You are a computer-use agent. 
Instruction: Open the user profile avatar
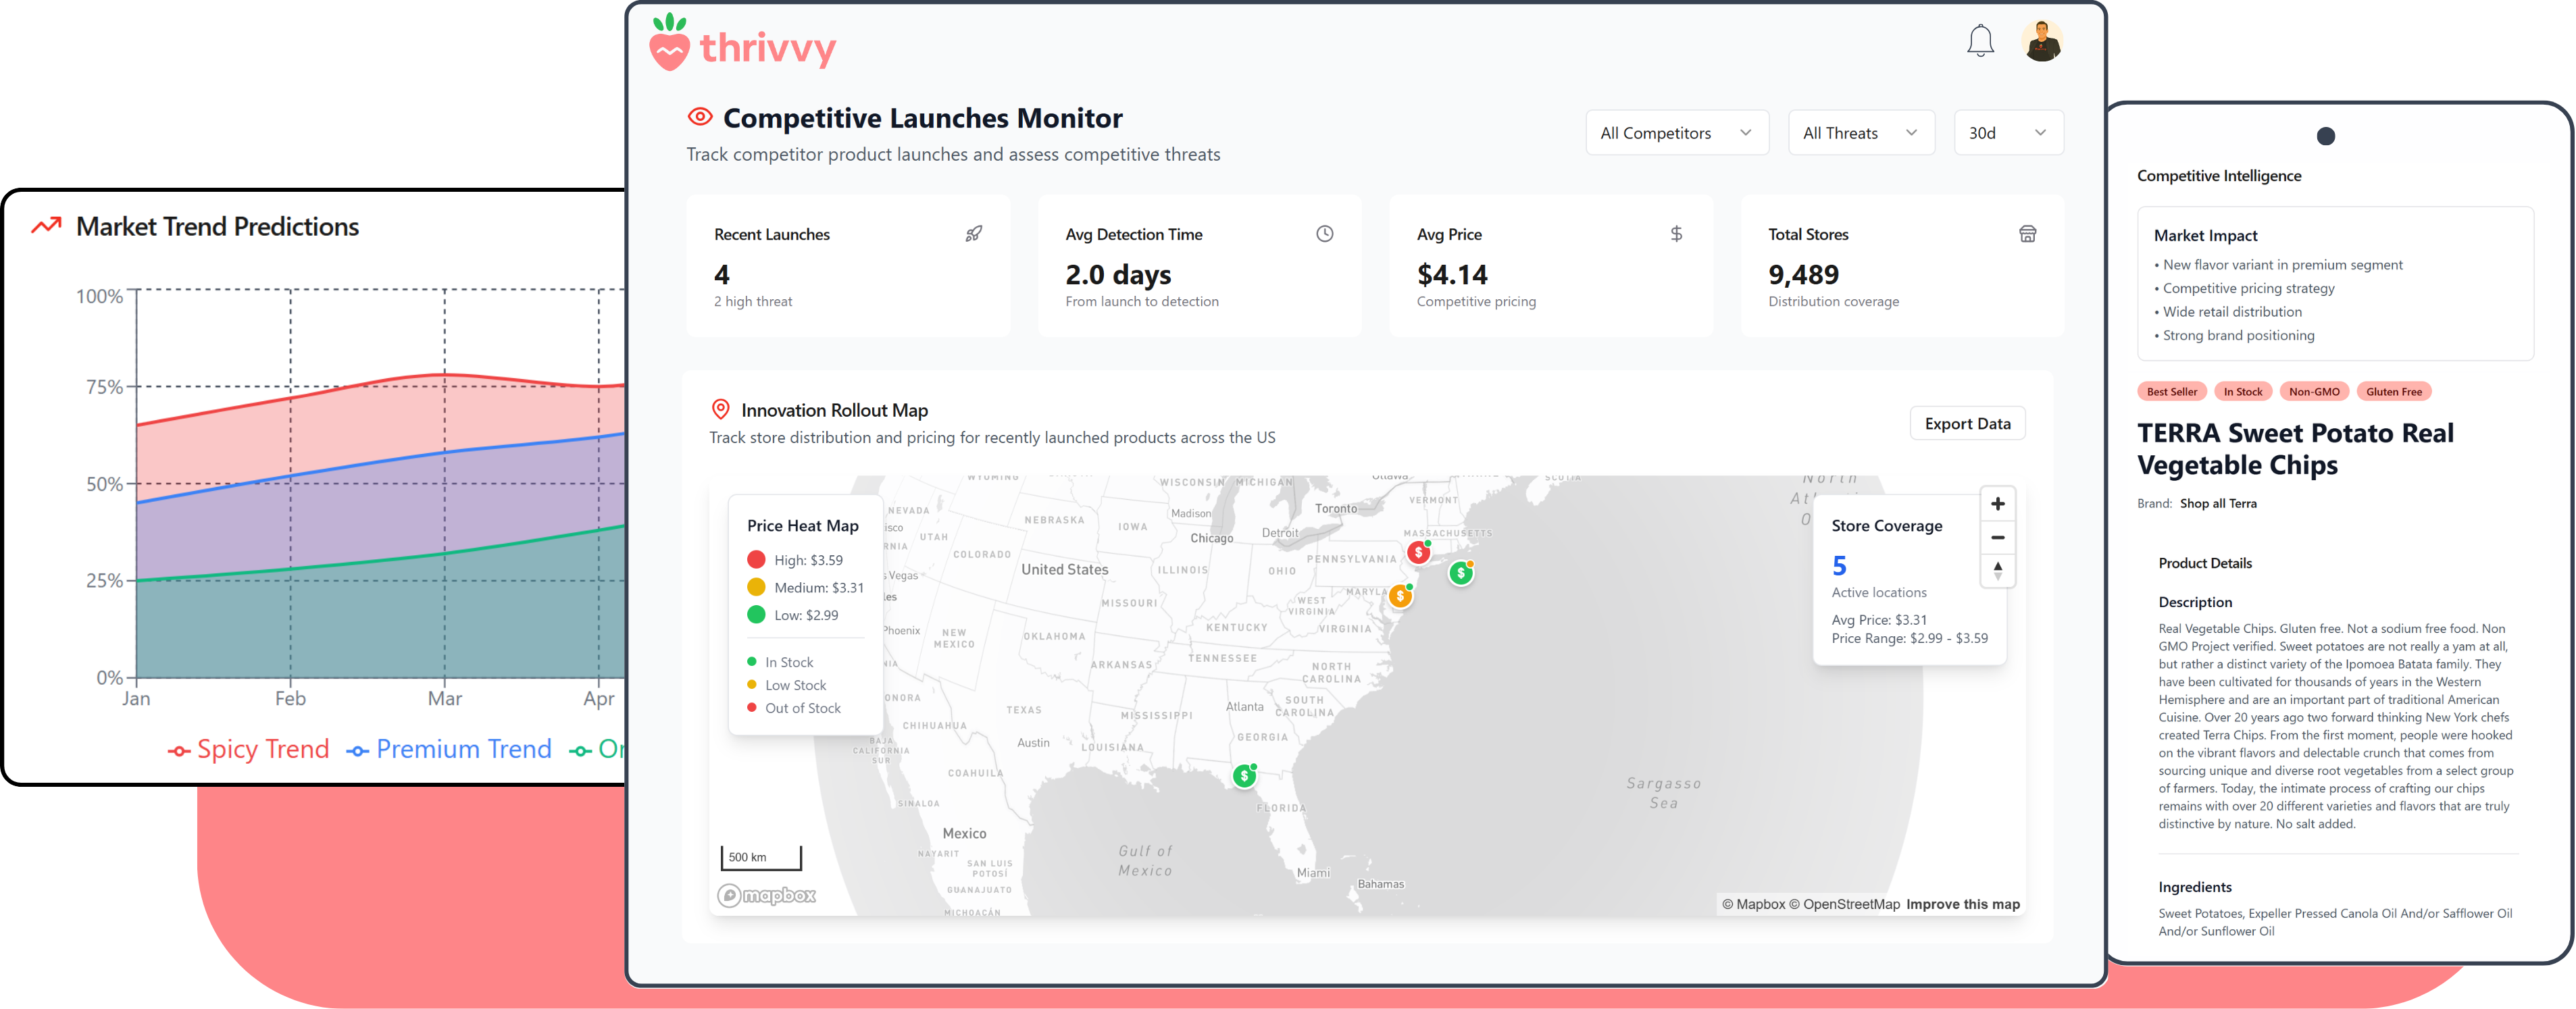[2042, 41]
